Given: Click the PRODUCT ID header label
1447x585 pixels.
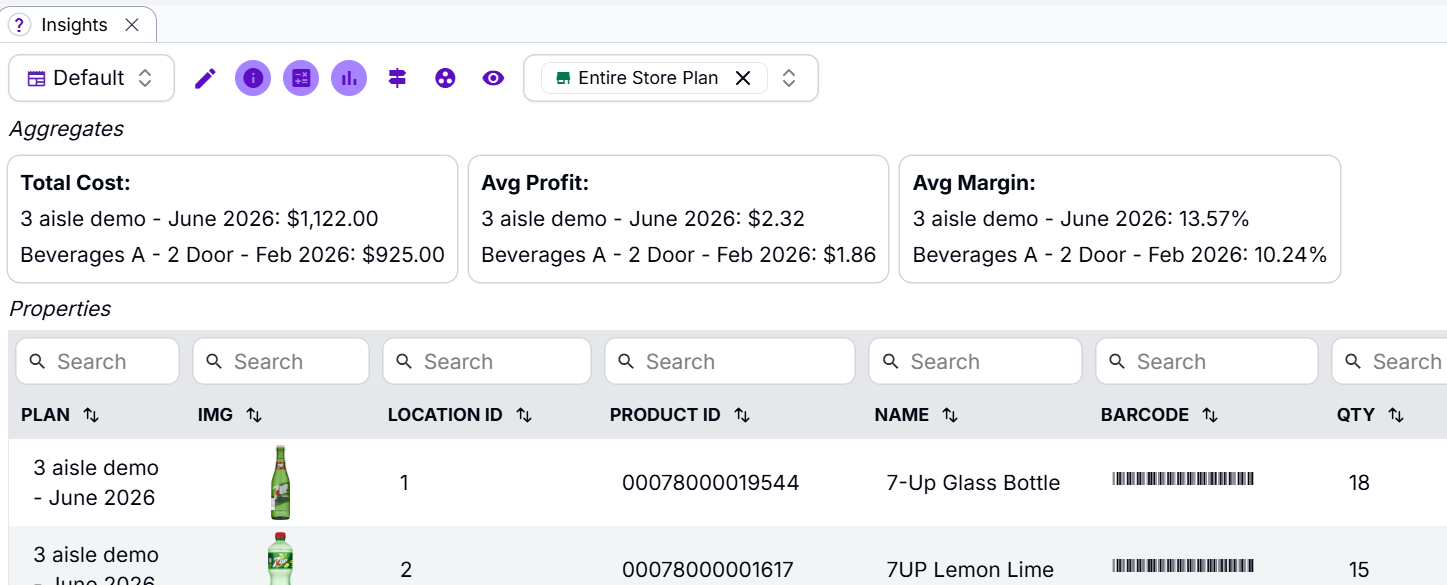Looking at the screenshot, I should click(x=665, y=415).
